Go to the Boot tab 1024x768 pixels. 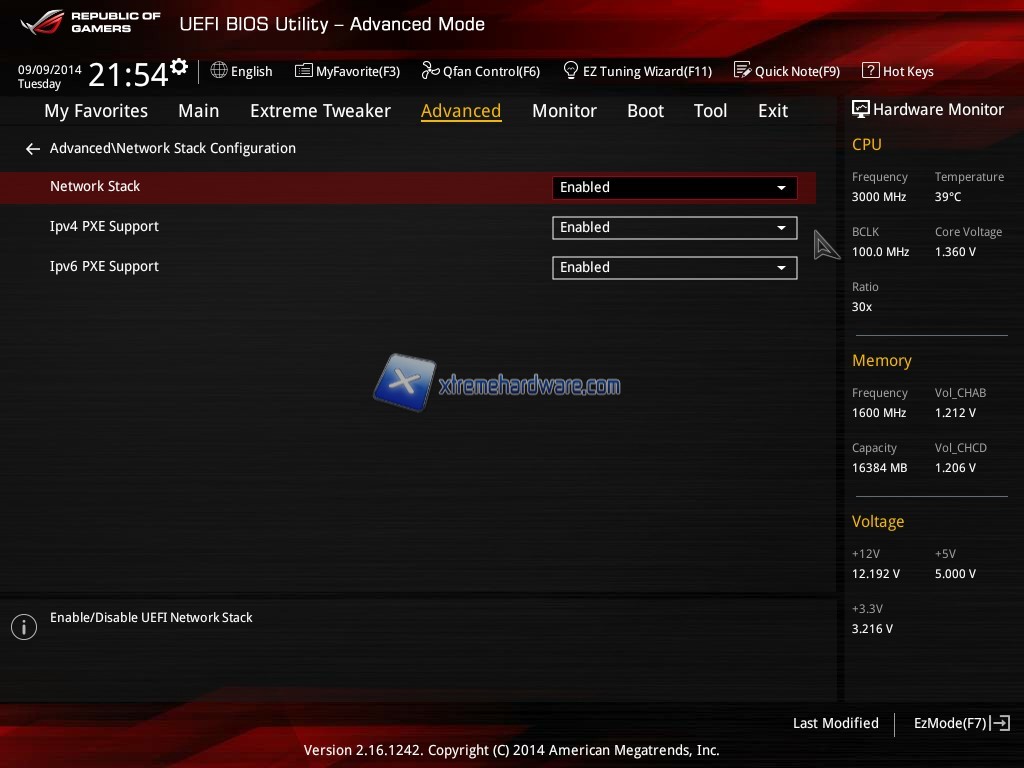(x=645, y=111)
